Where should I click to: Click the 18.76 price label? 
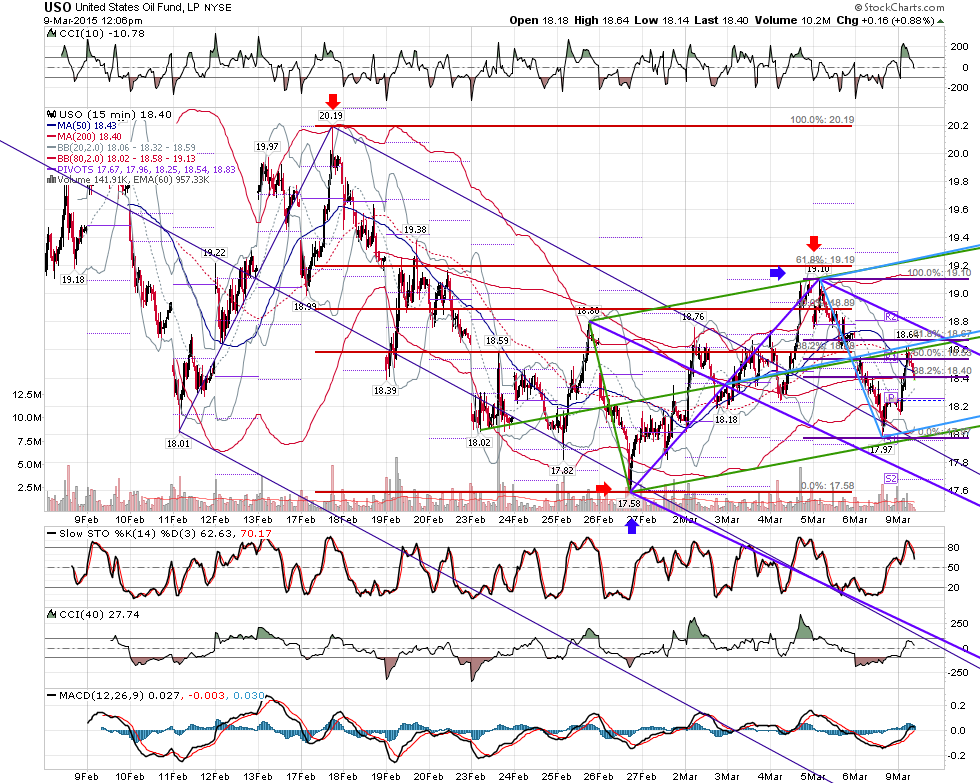[692, 317]
